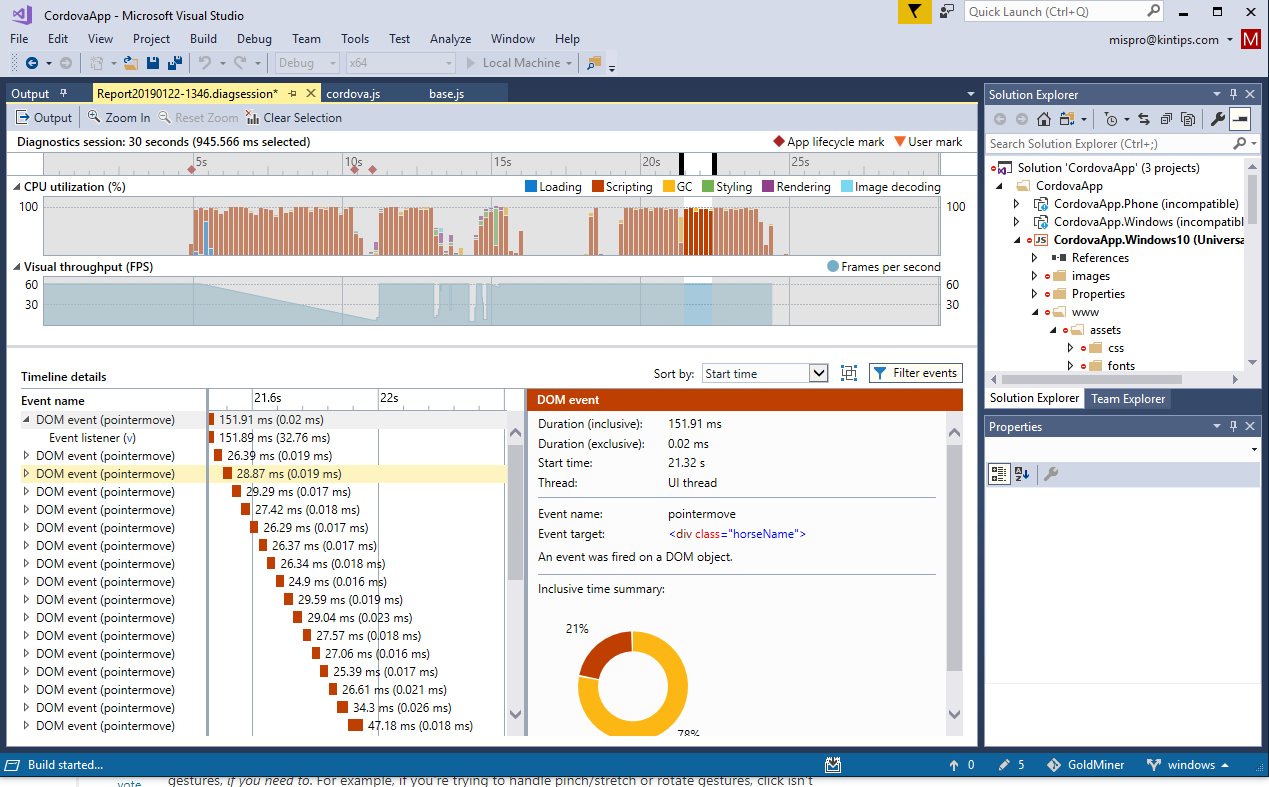Screen dimensions: 1269x787
Task: Click the account avatar M icon
Action: point(1251,39)
